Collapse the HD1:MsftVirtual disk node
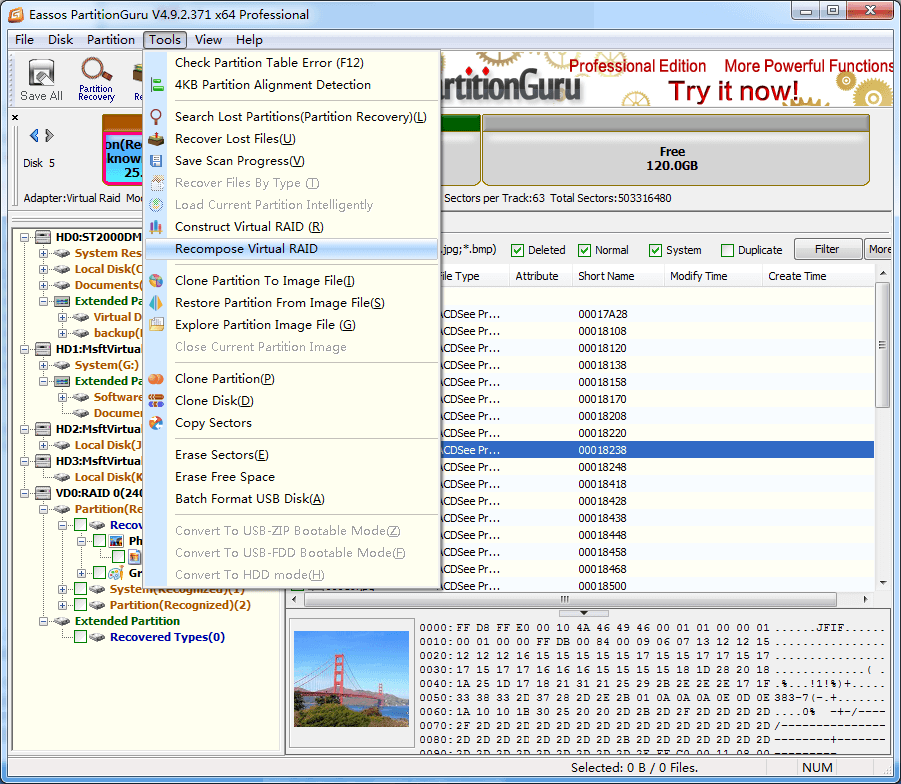Image resolution: width=901 pixels, height=784 pixels. tap(24, 349)
